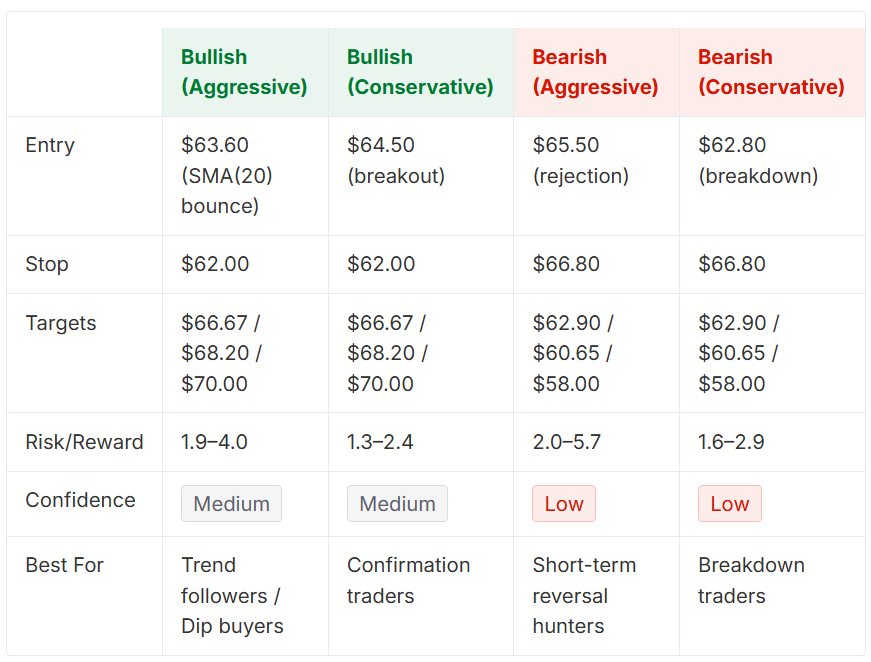Click the Bullish (Conservative) column header
Screen dimensions: 871x662
(421, 72)
